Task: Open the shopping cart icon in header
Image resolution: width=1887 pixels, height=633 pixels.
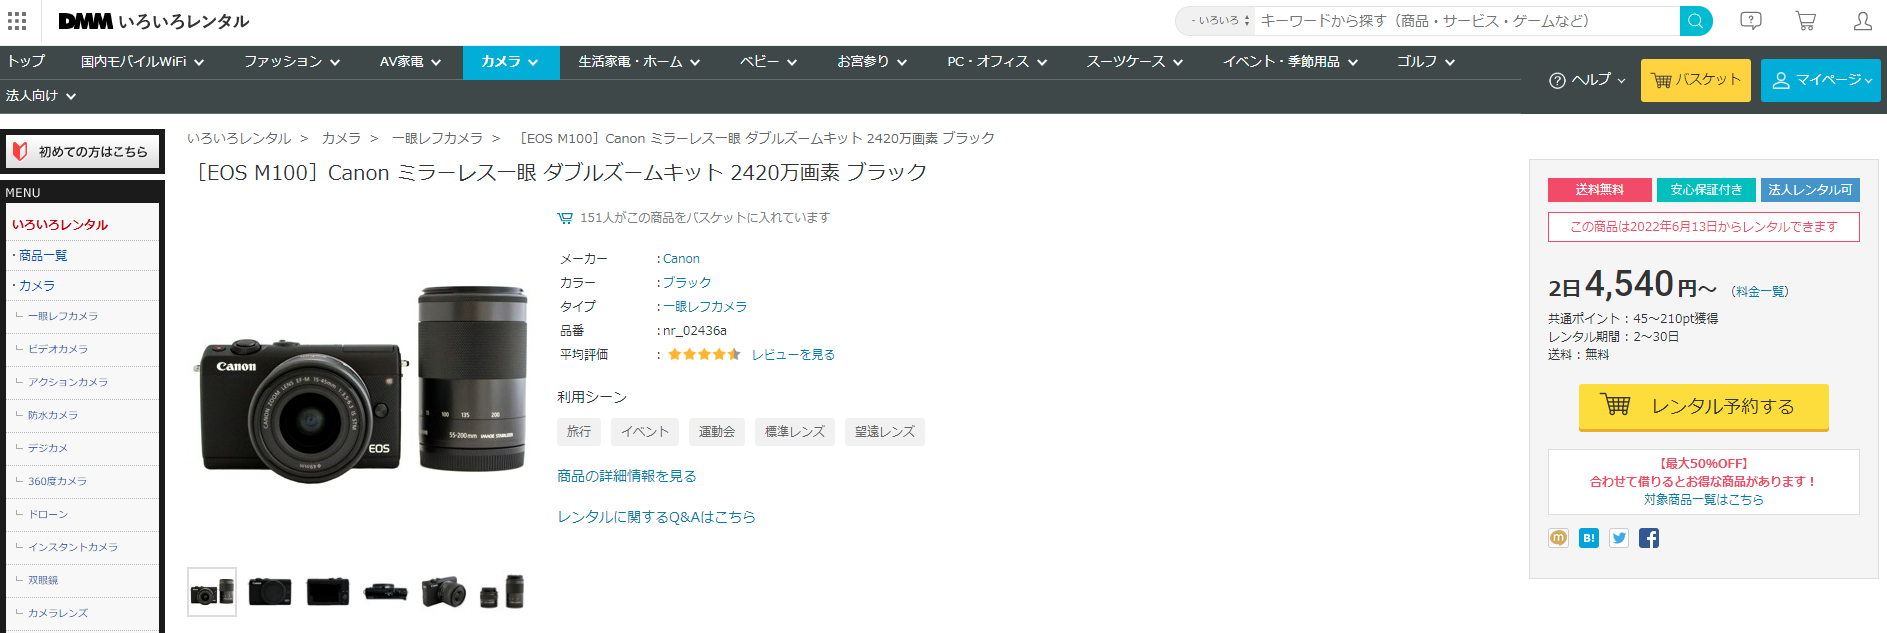Action: tap(1806, 21)
